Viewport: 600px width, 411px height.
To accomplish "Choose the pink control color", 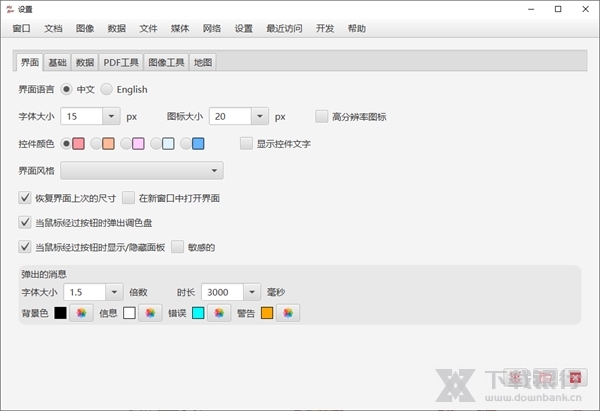I will 126,144.
